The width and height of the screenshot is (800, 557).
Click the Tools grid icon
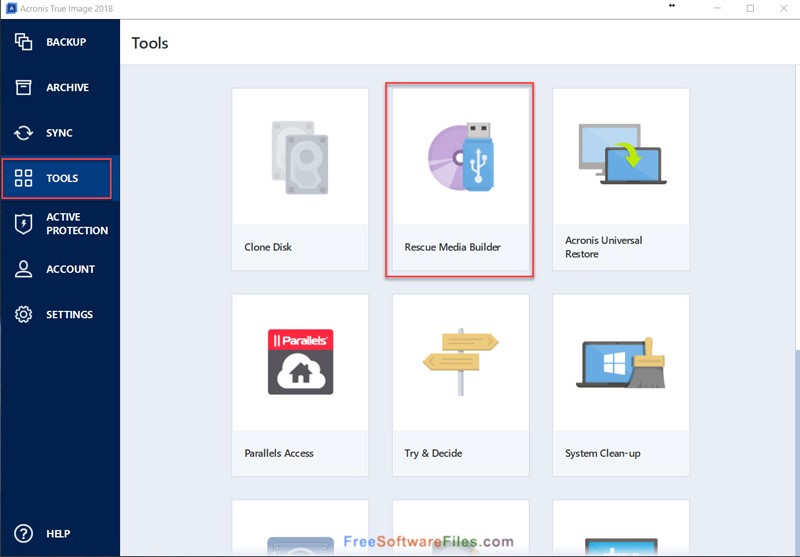click(23, 178)
